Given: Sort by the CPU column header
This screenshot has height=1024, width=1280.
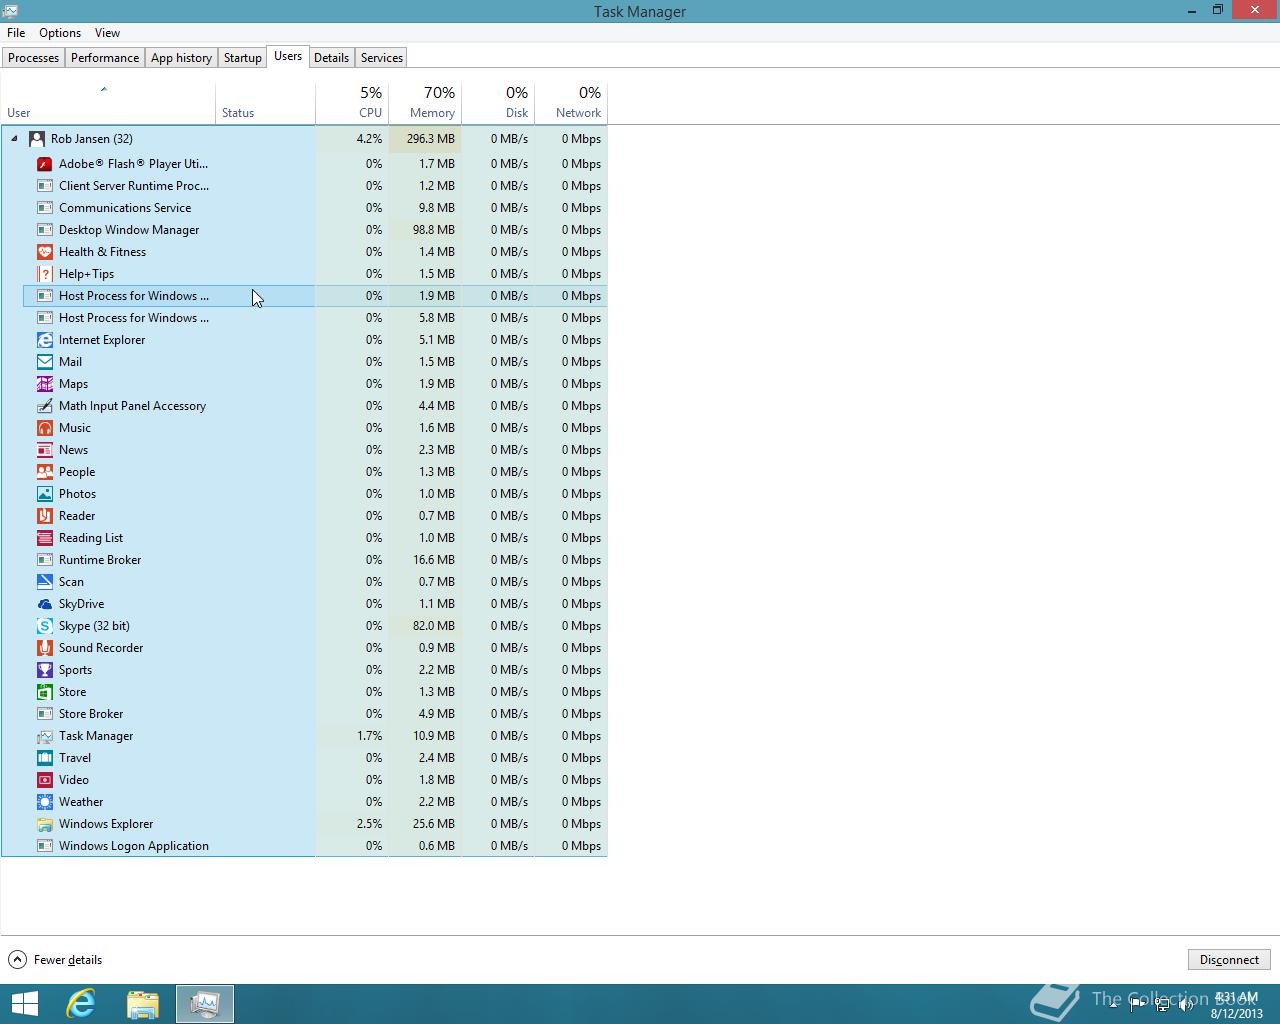Looking at the screenshot, I should click(352, 104).
